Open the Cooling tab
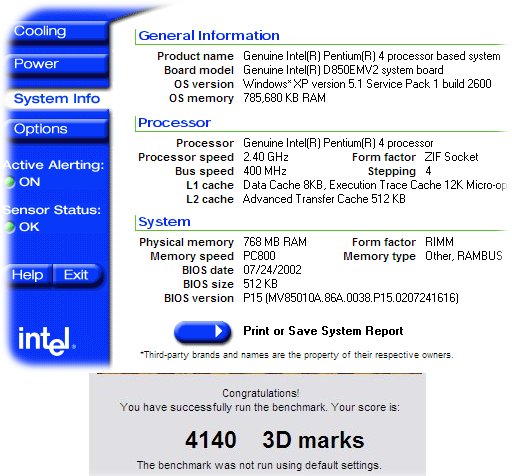 pos(58,32)
